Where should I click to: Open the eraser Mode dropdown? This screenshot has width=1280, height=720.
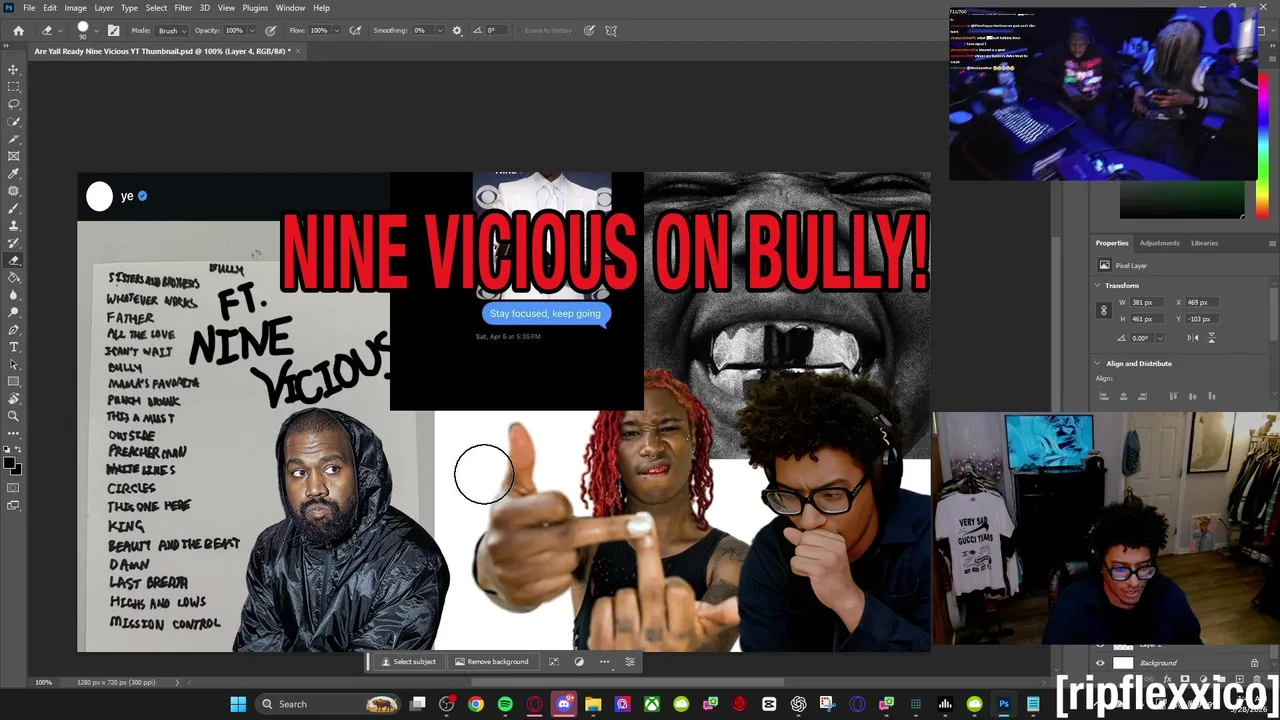pos(170,30)
